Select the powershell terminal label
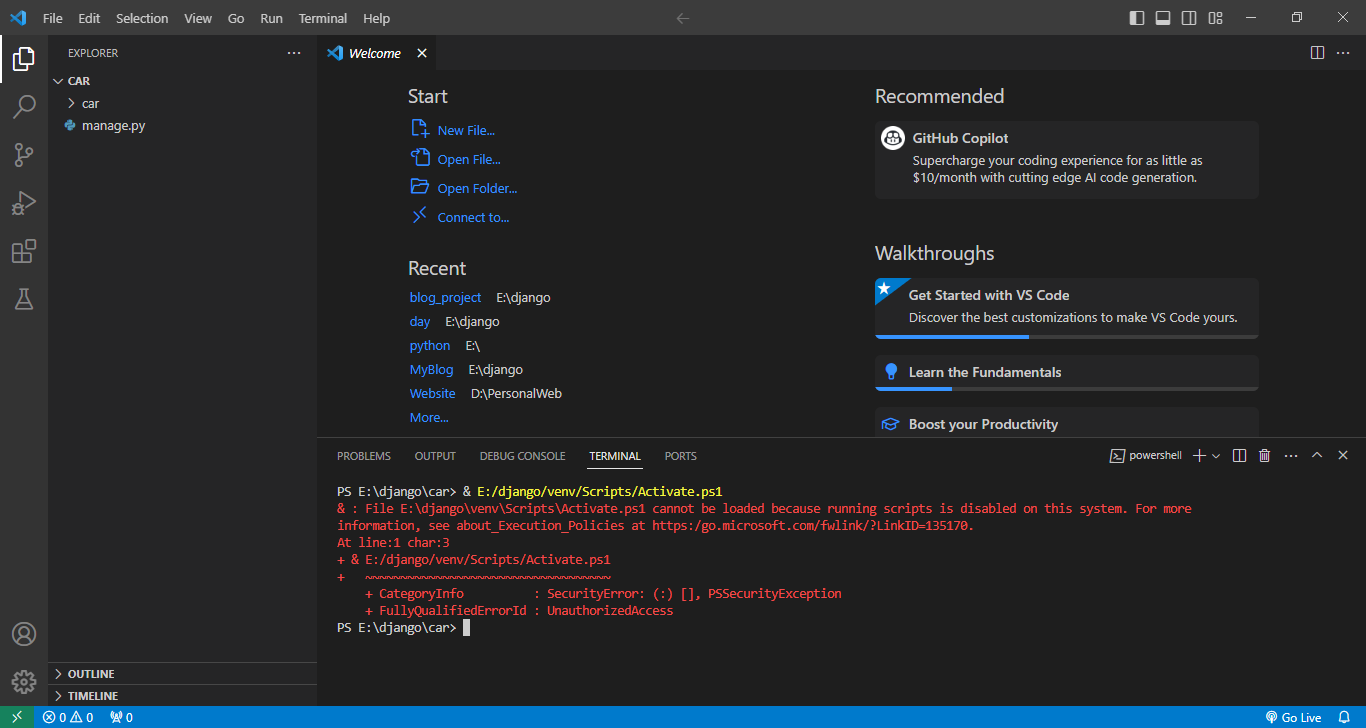 1146,455
